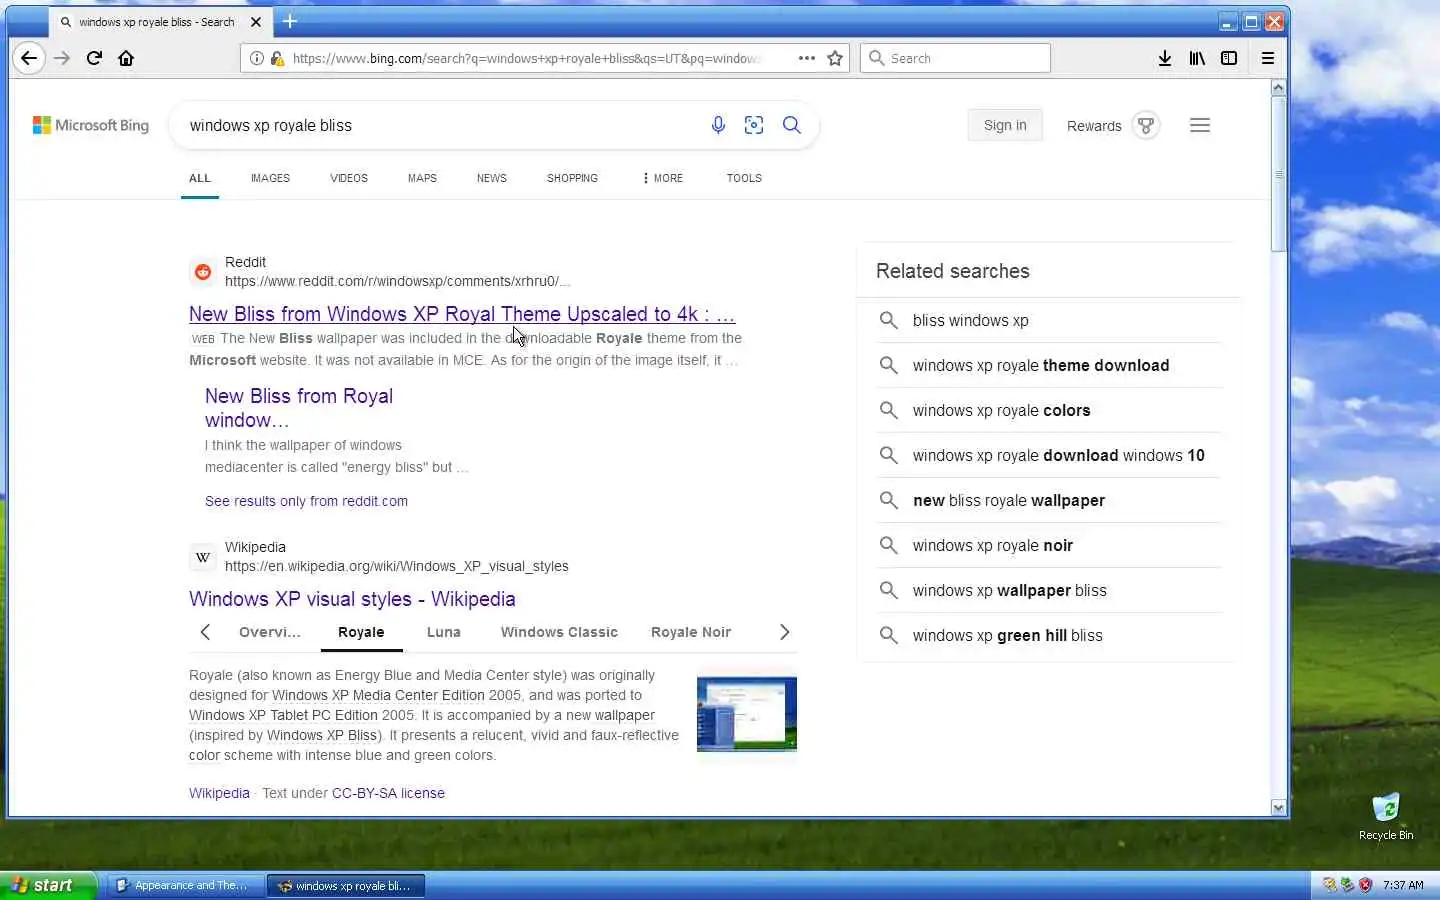The height and width of the screenshot is (900, 1440).
Task: Select the Windows Classic section tab
Action: tap(559, 632)
